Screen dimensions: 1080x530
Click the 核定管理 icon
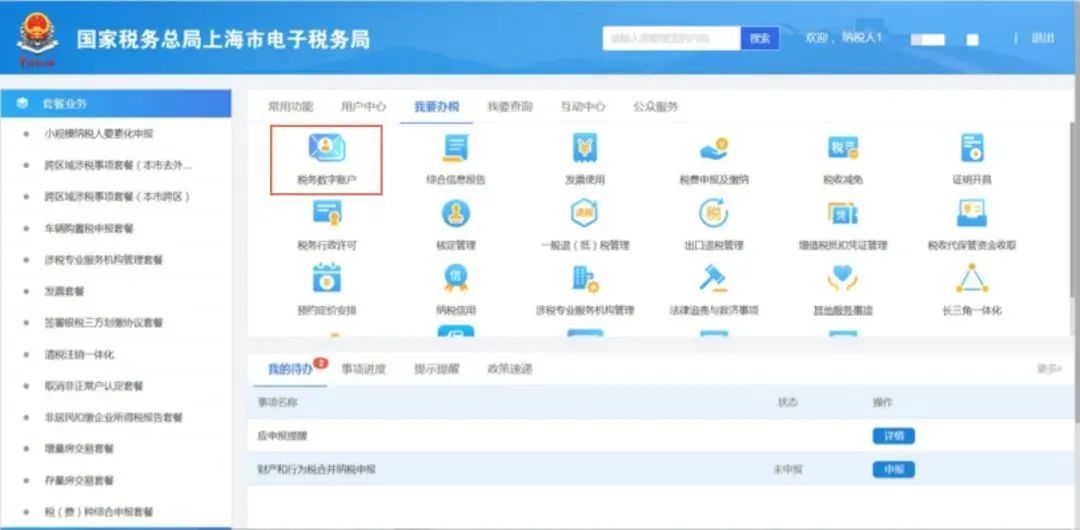tap(455, 215)
